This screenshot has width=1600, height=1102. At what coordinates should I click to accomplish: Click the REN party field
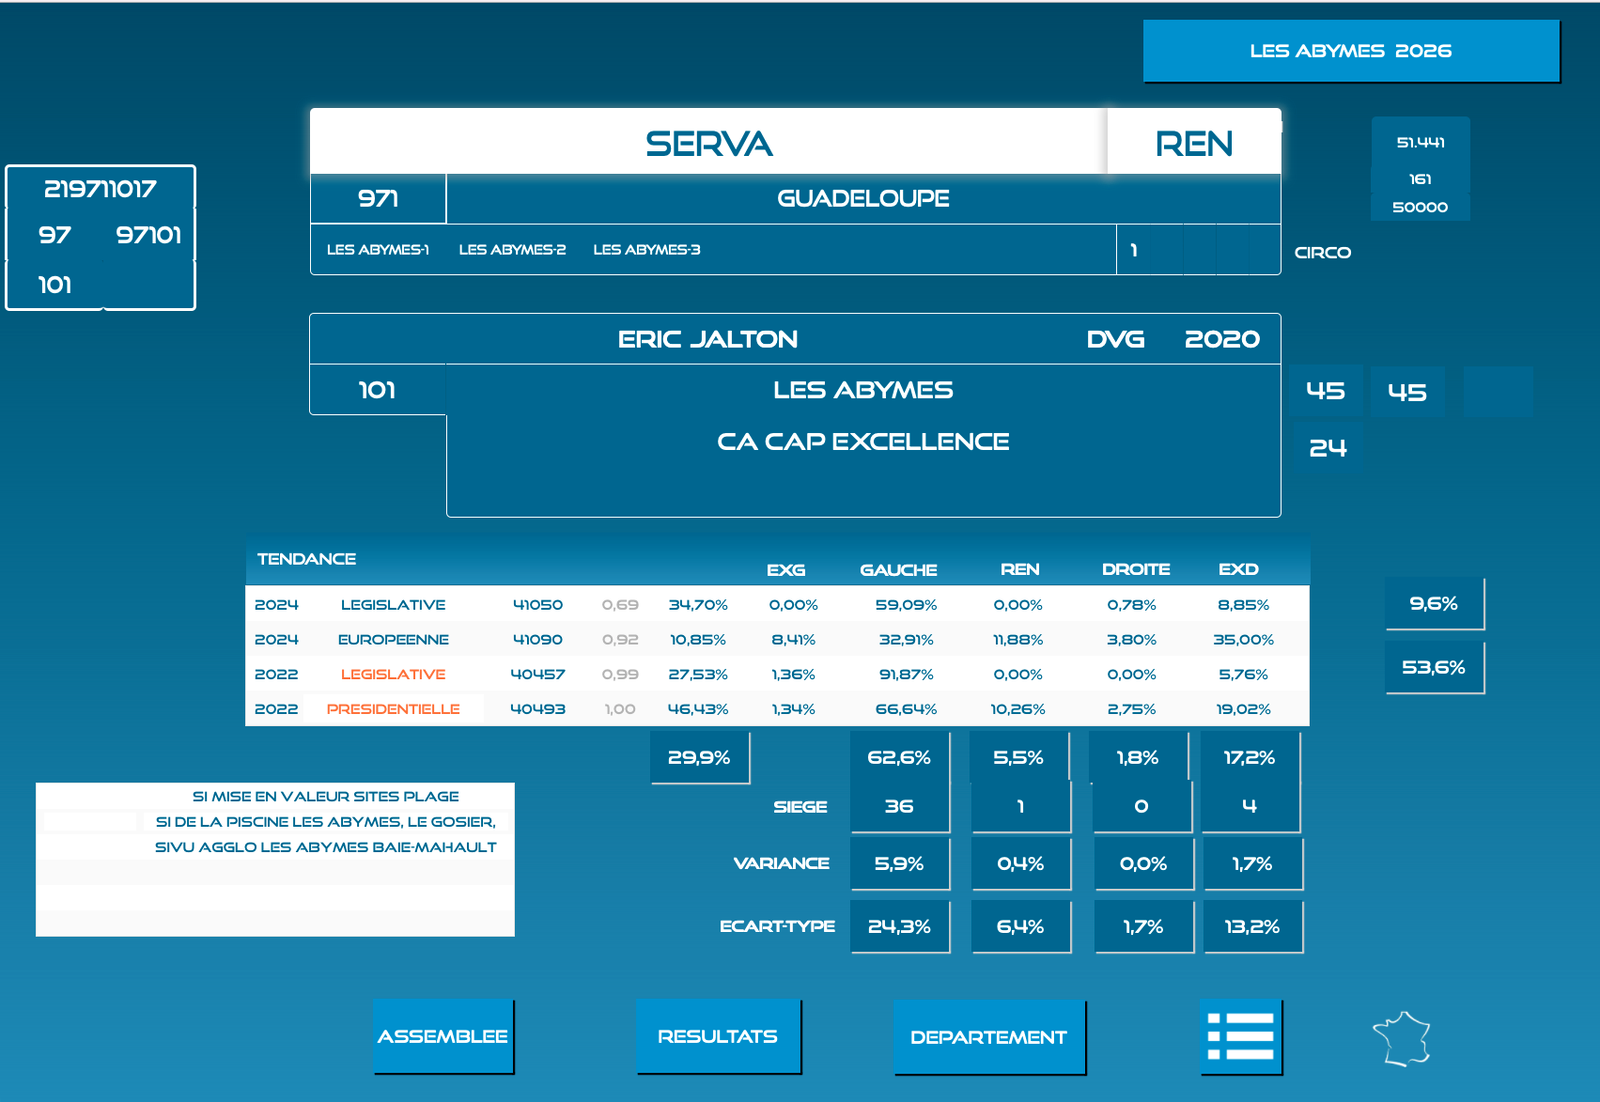click(1193, 143)
